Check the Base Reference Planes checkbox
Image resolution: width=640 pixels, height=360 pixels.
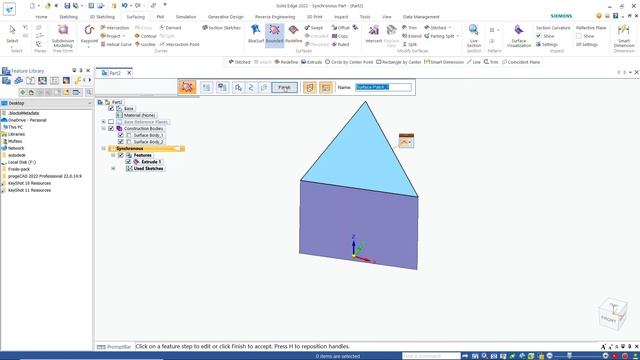coord(111,122)
